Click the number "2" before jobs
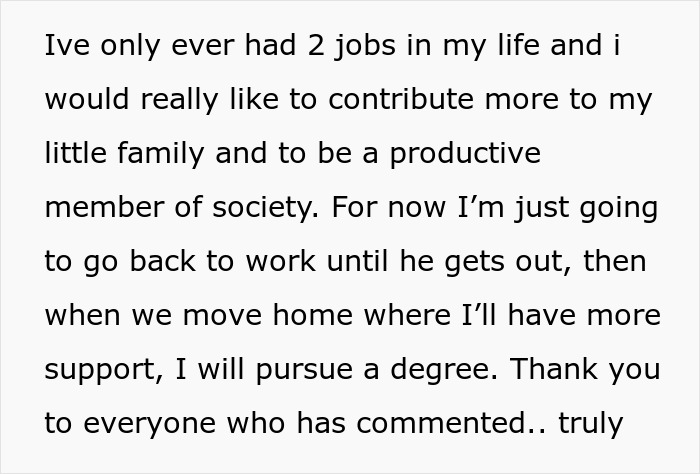This screenshot has width=700, height=474. 316,45
